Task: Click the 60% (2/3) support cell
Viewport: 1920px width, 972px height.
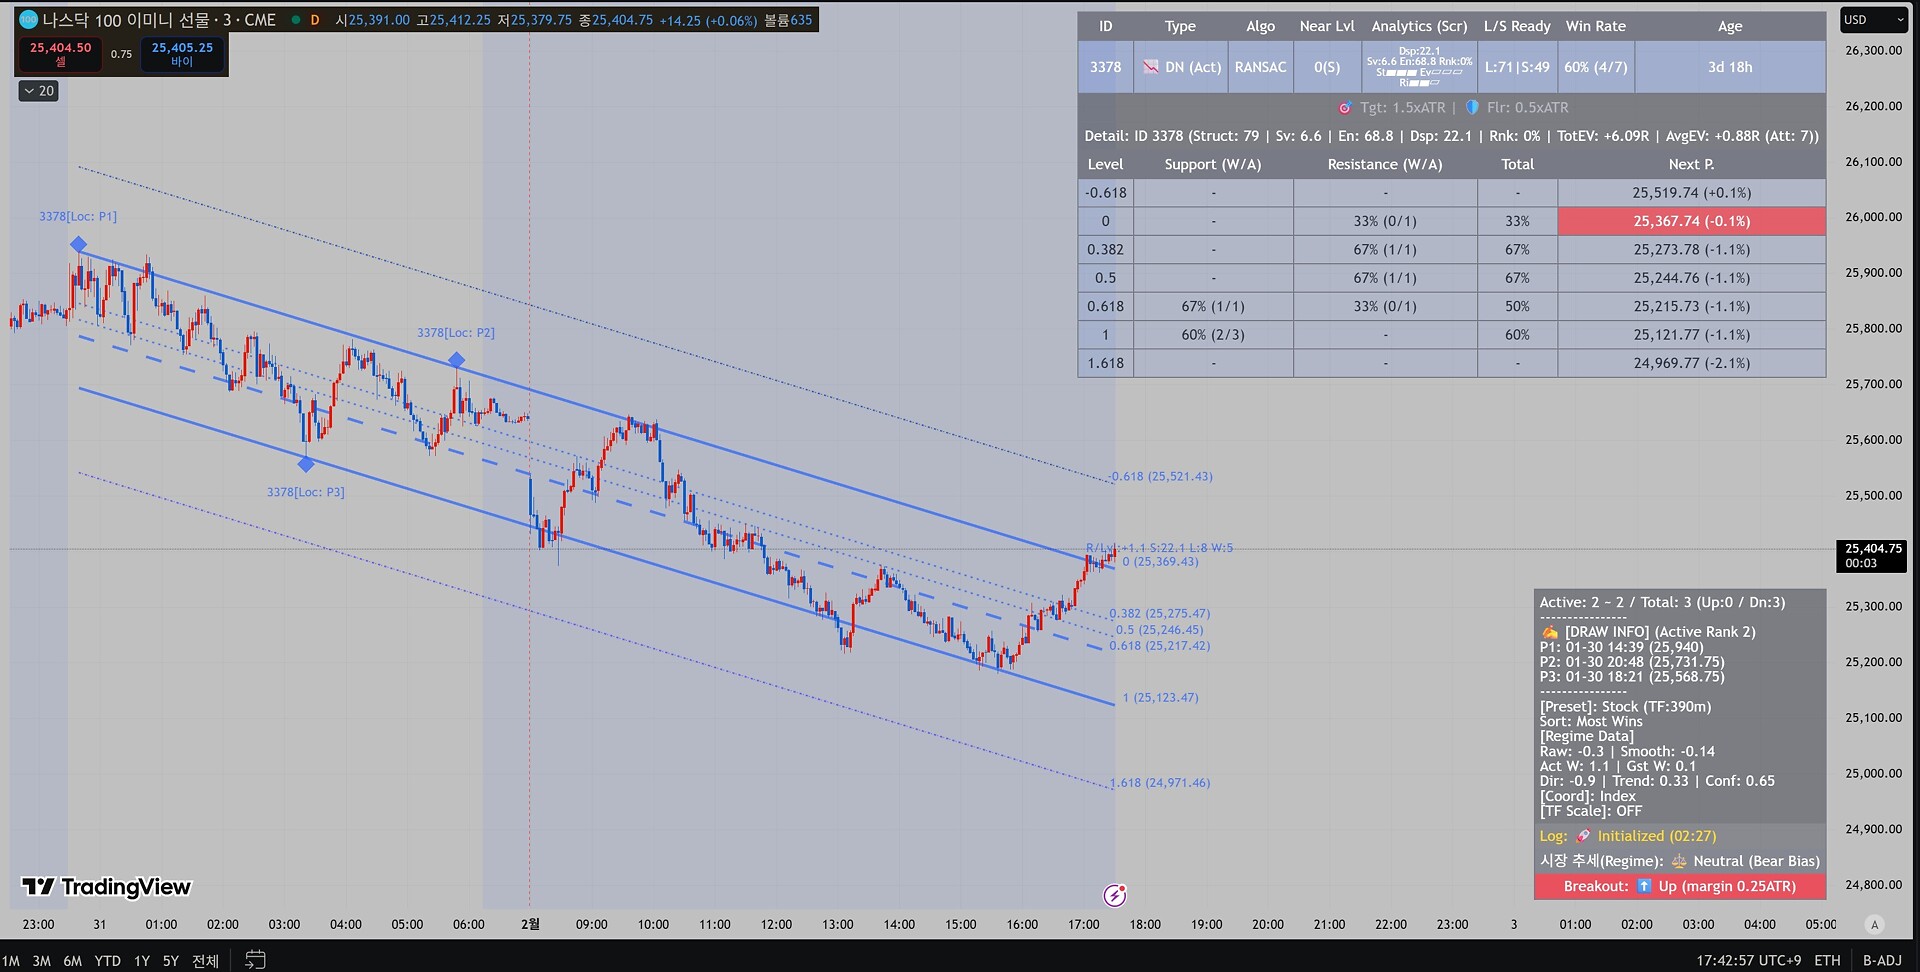Action: 1213,335
